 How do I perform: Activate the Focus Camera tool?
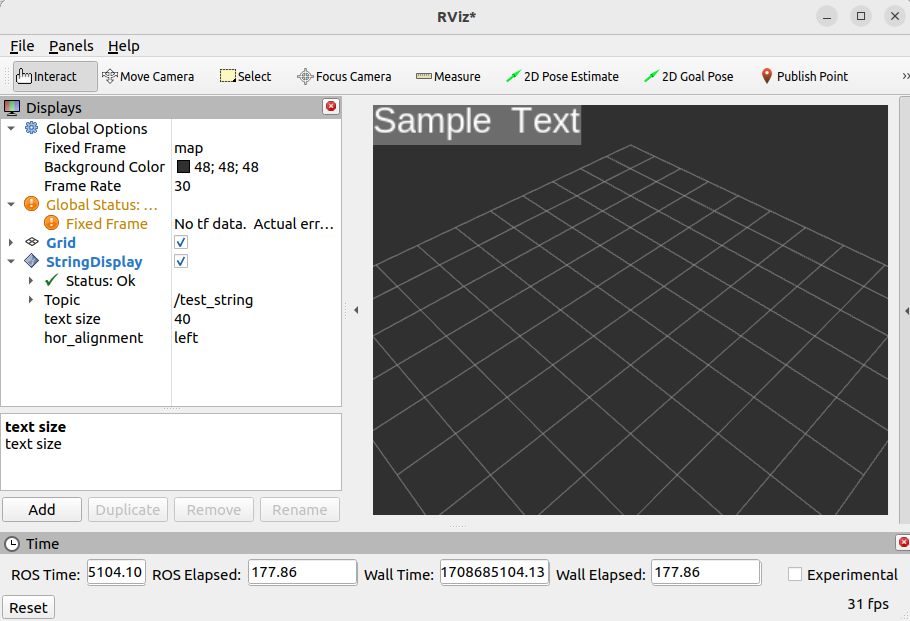[344, 75]
